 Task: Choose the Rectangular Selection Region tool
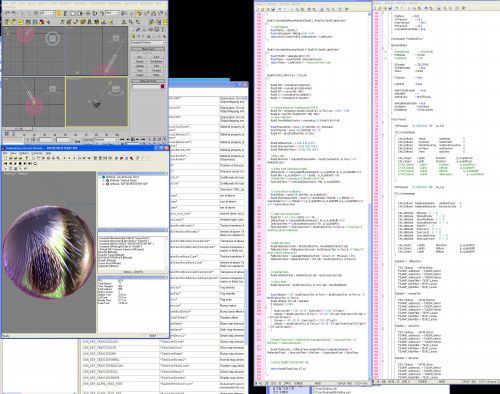point(73,13)
